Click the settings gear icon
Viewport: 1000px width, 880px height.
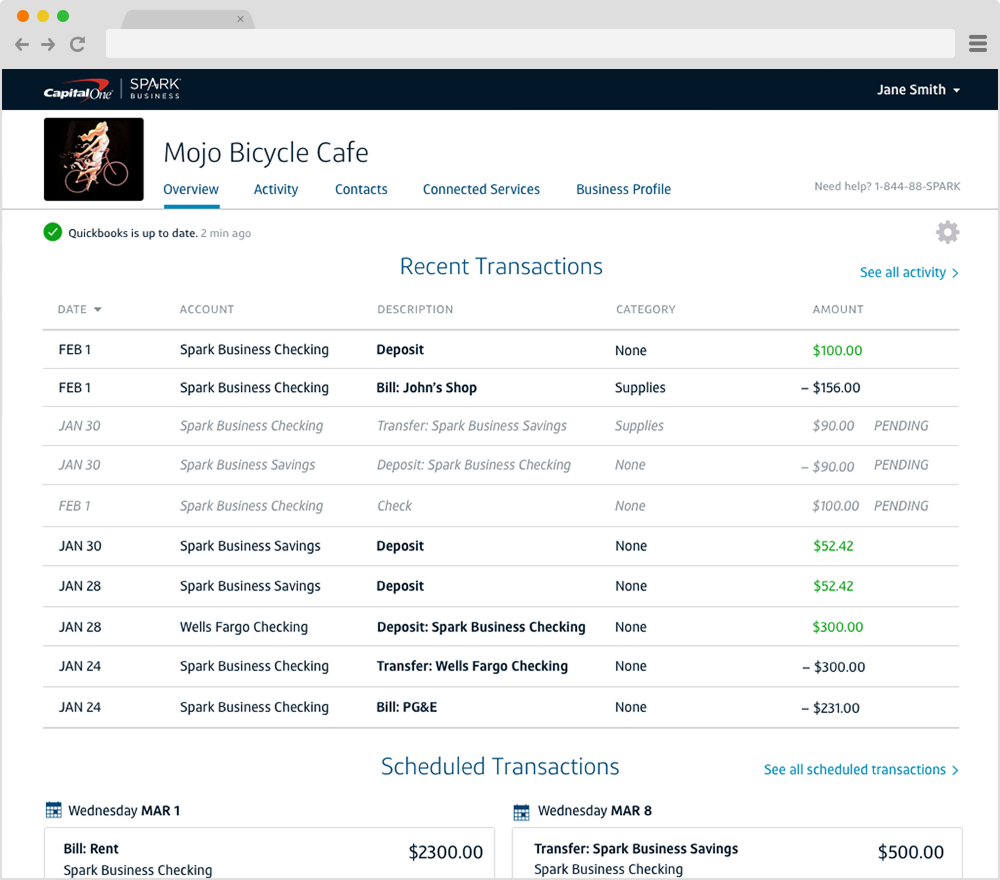pyautogui.click(x=947, y=233)
